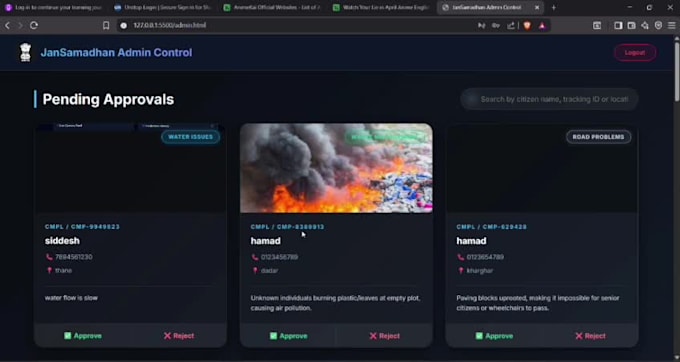This screenshot has width=680, height=362.
Task: Click the browser forward arrow
Action: point(20,26)
